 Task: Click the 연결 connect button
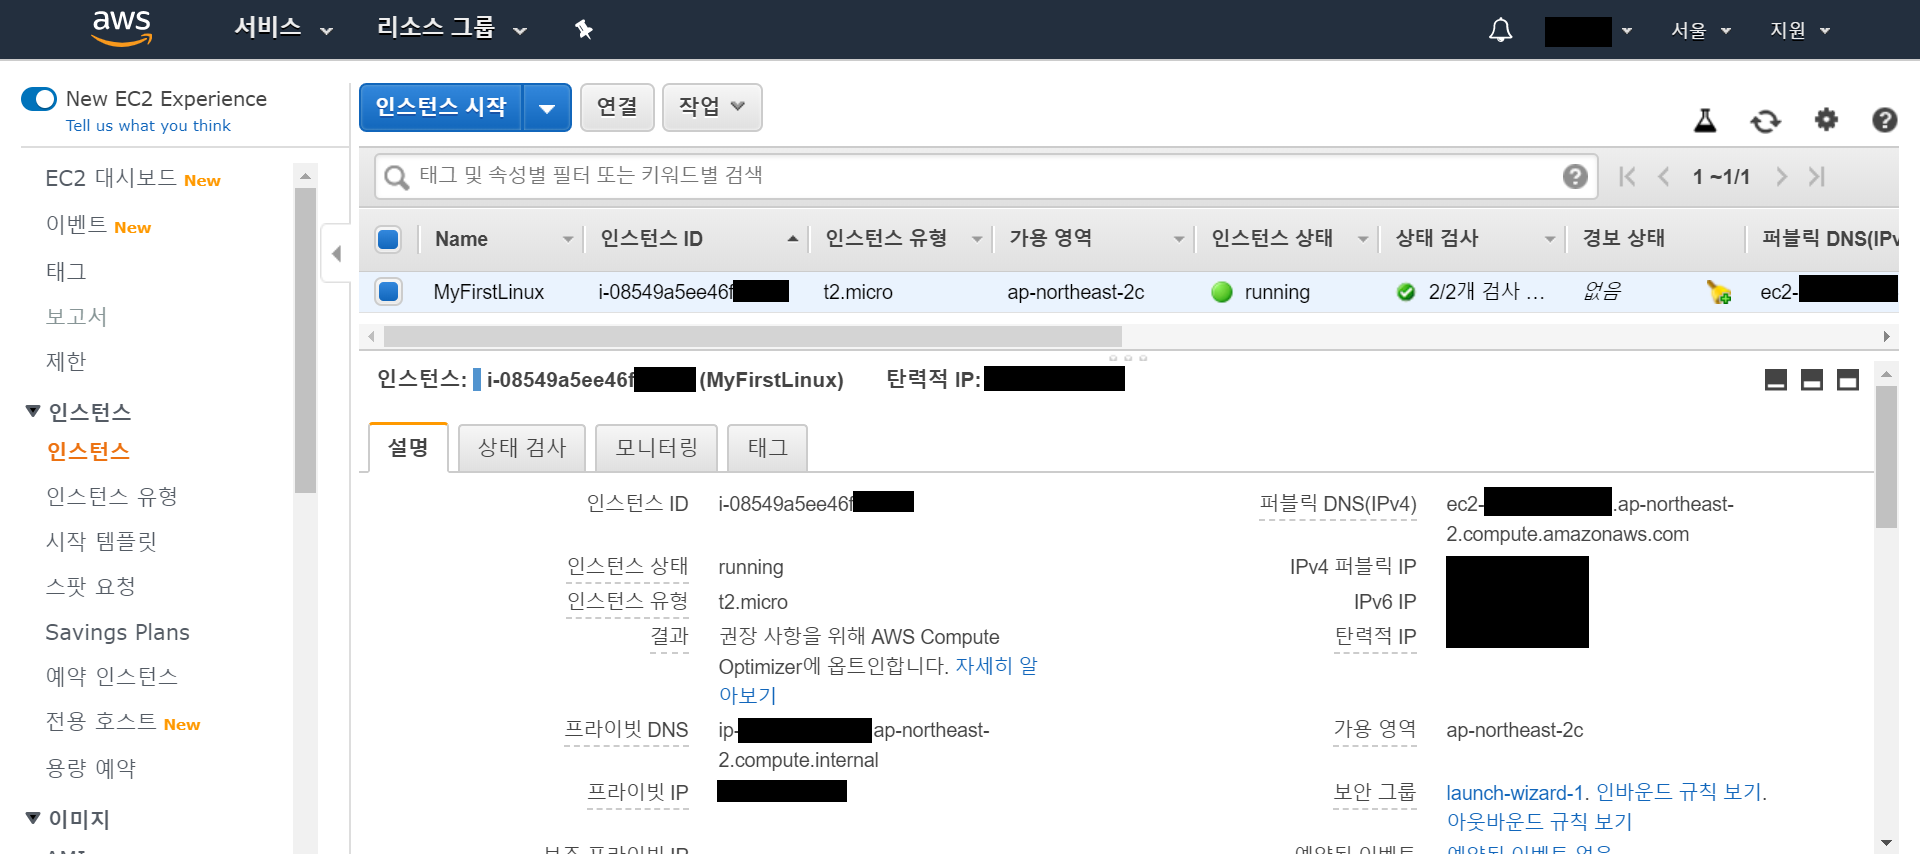tap(617, 107)
